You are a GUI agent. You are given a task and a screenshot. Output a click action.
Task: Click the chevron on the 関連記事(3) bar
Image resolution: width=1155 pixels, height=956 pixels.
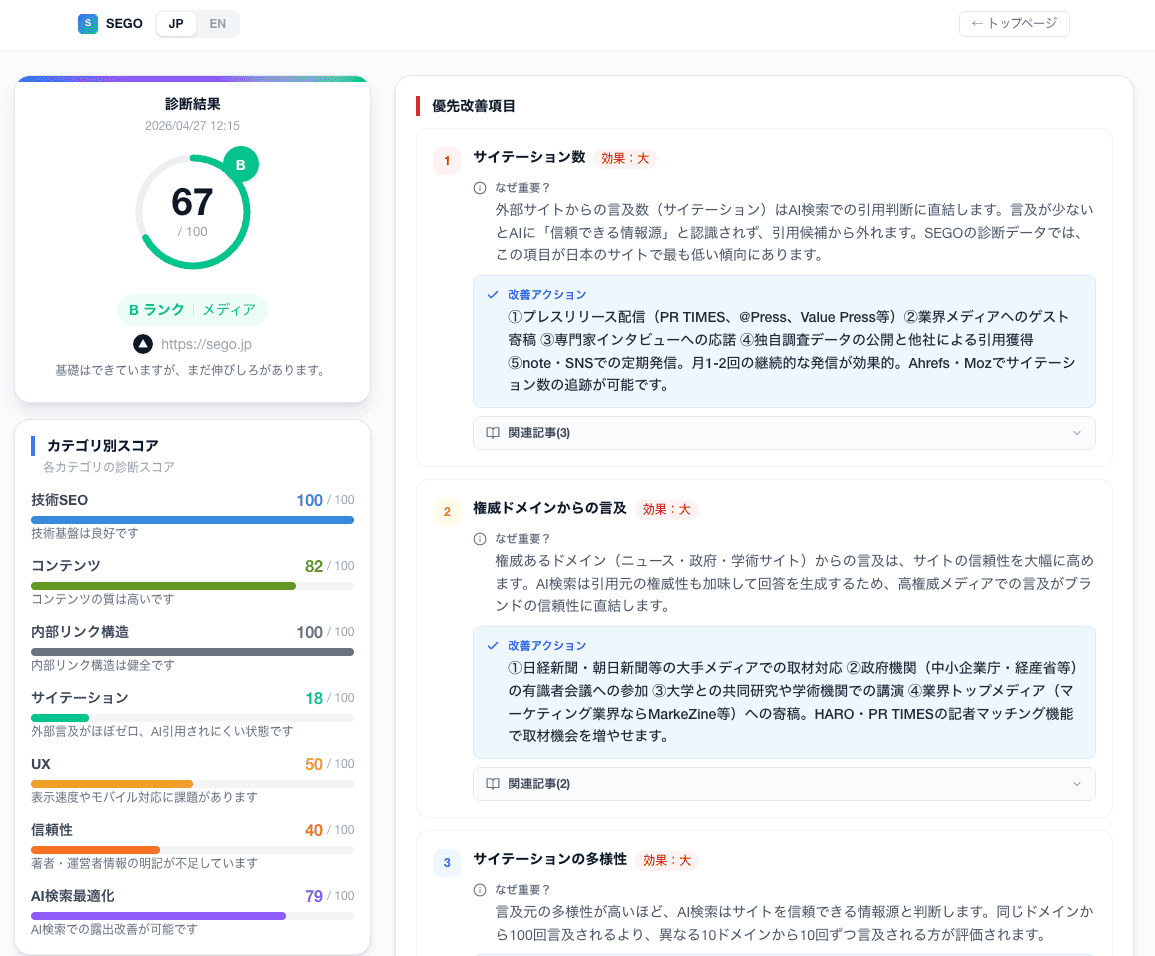(1077, 433)
